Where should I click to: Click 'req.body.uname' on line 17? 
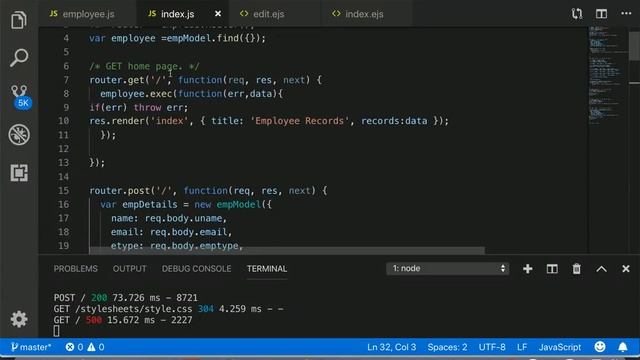[x=183, y=218]
